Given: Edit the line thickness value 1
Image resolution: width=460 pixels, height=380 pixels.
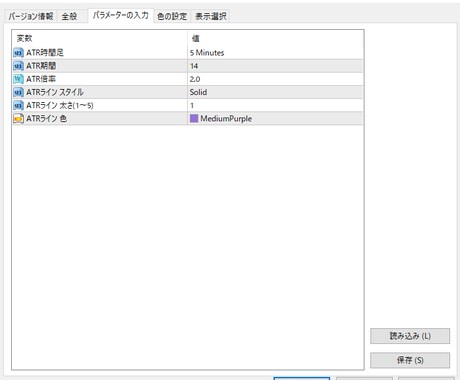Looking at the screenshot, I should coord(275,105).
